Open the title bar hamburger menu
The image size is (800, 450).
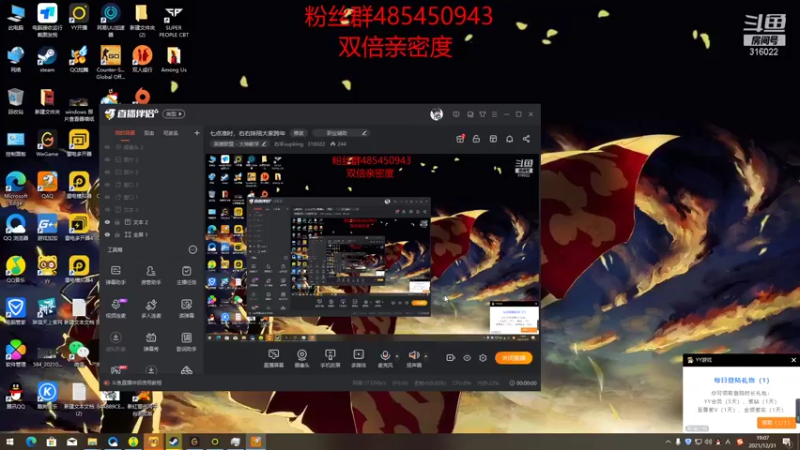point(494,114)
